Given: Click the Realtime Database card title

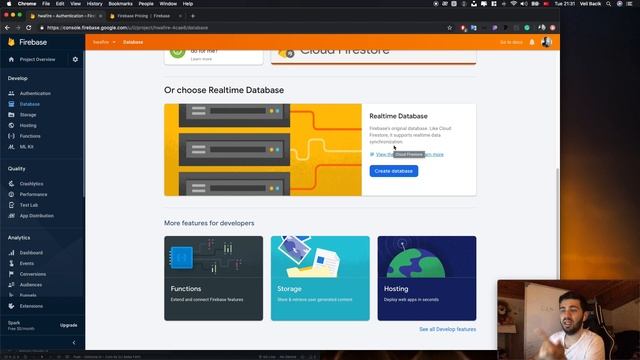Looking at the screenshot, I should (x=398, y=116).
